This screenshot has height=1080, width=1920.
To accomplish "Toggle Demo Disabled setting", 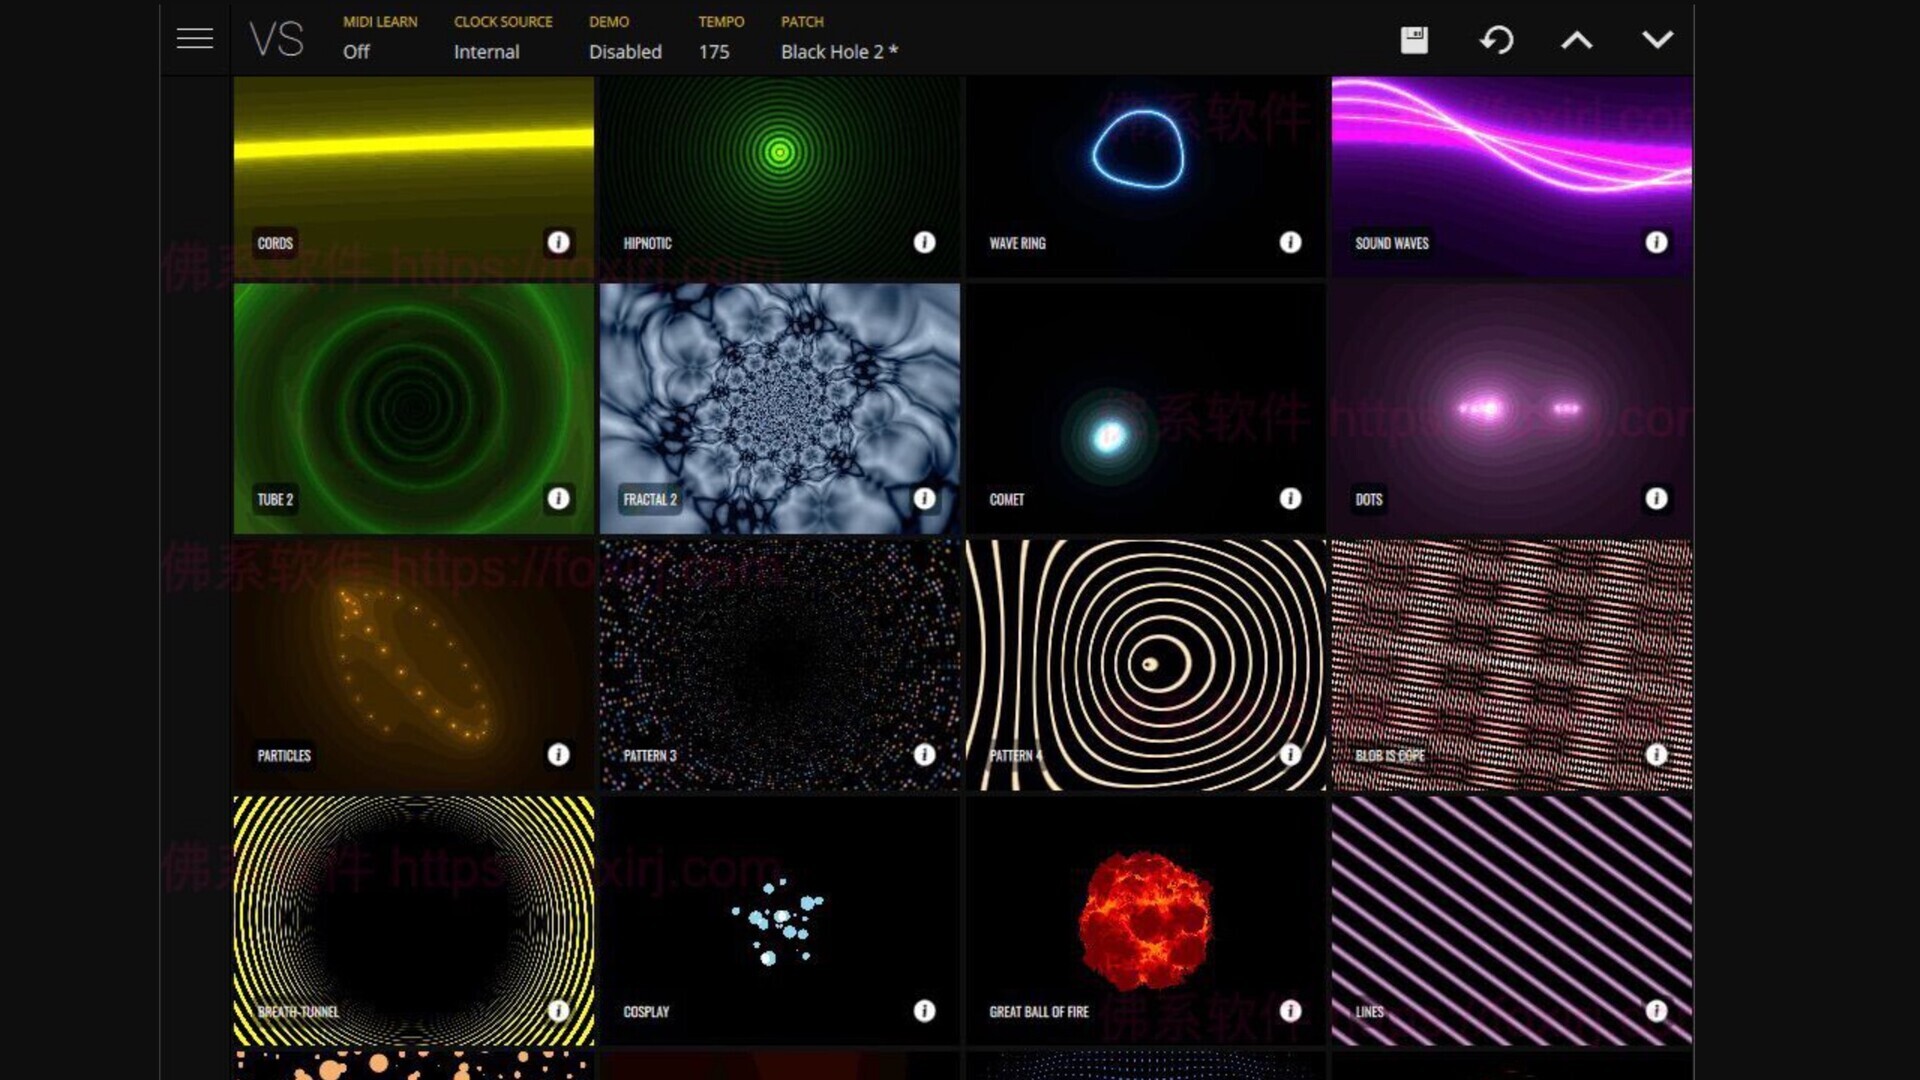I will click(x=625, y=37).
